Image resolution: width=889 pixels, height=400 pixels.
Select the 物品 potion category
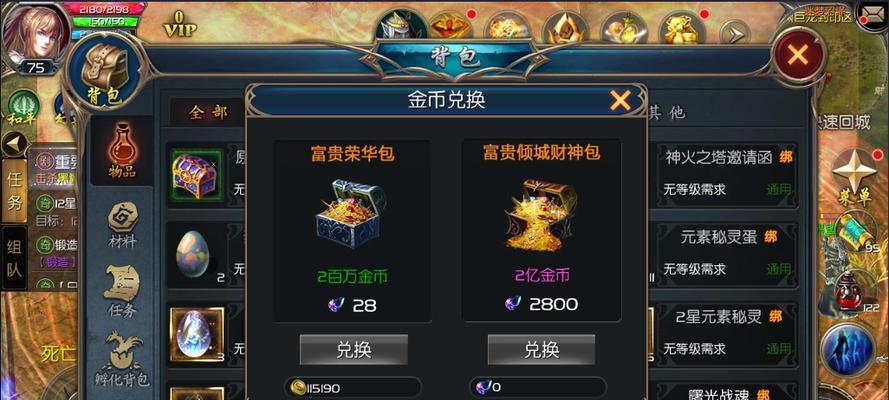[122, 151]
